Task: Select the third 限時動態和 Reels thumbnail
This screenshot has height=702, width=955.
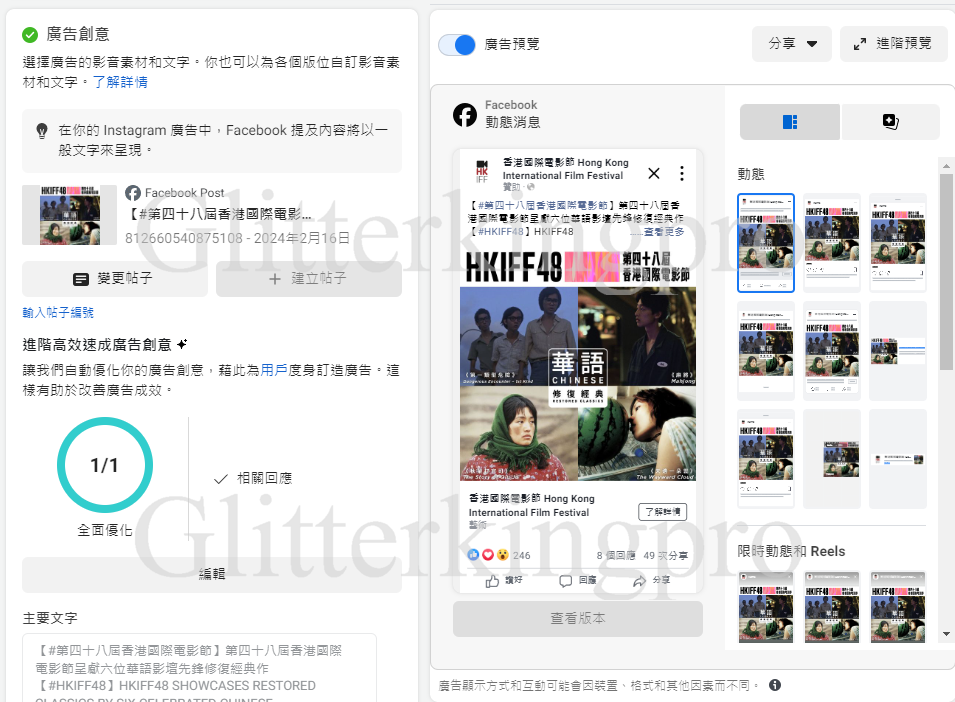Action: 898,608
